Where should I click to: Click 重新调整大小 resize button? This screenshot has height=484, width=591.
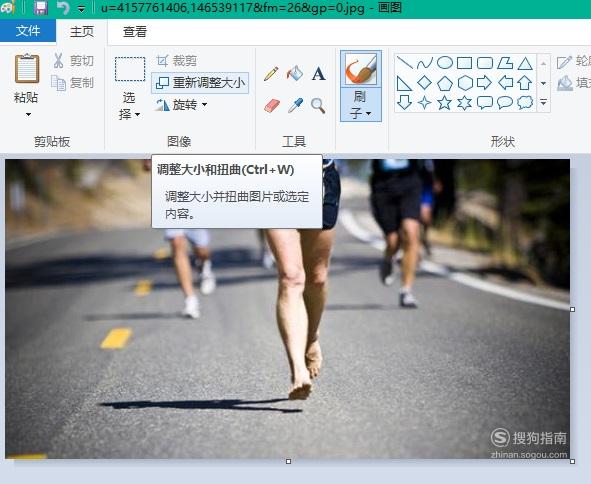coord(200,83)
